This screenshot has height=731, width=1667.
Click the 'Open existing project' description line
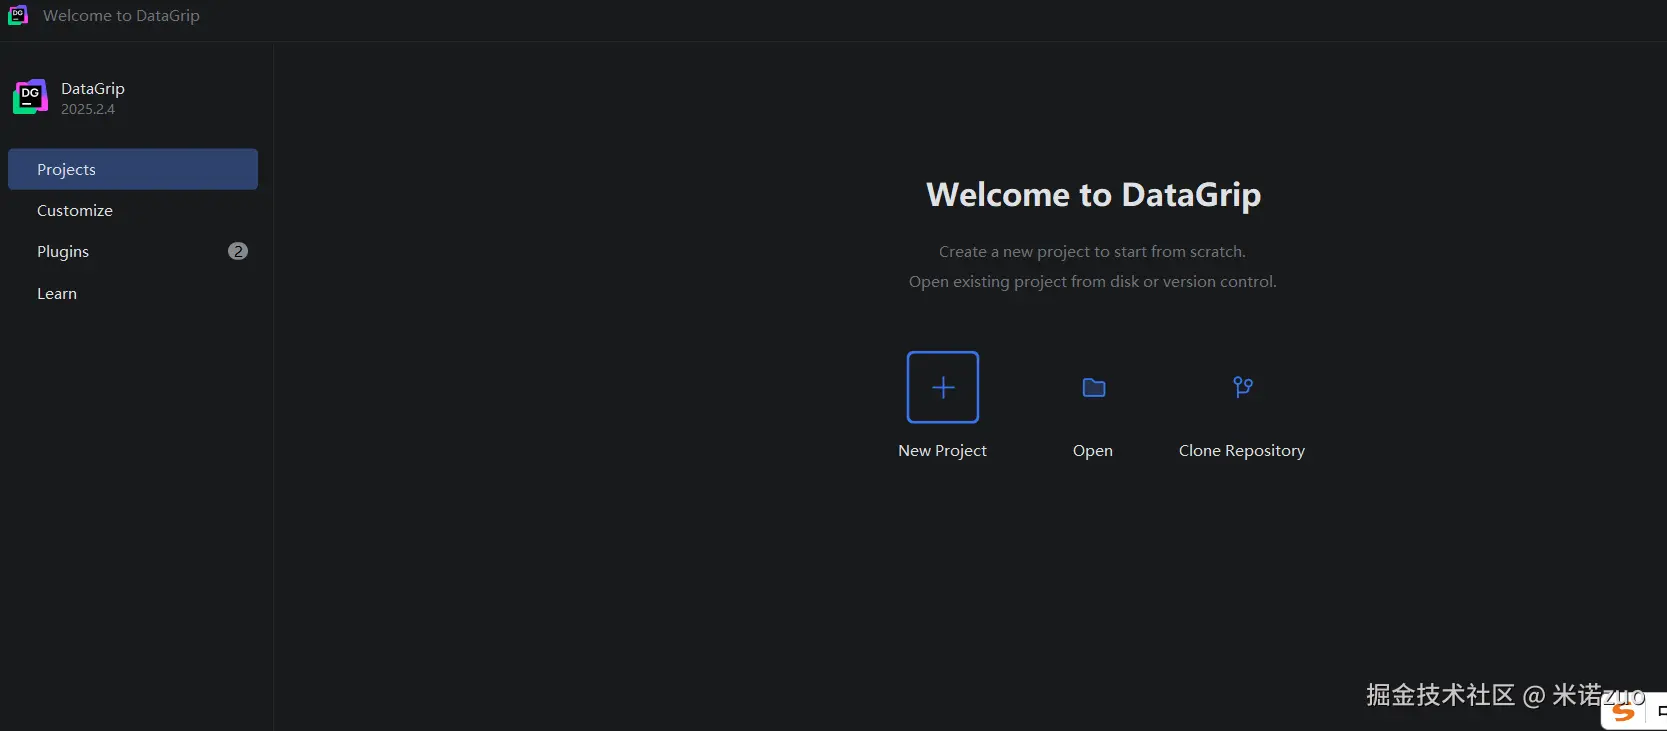tap(1093, 282)
